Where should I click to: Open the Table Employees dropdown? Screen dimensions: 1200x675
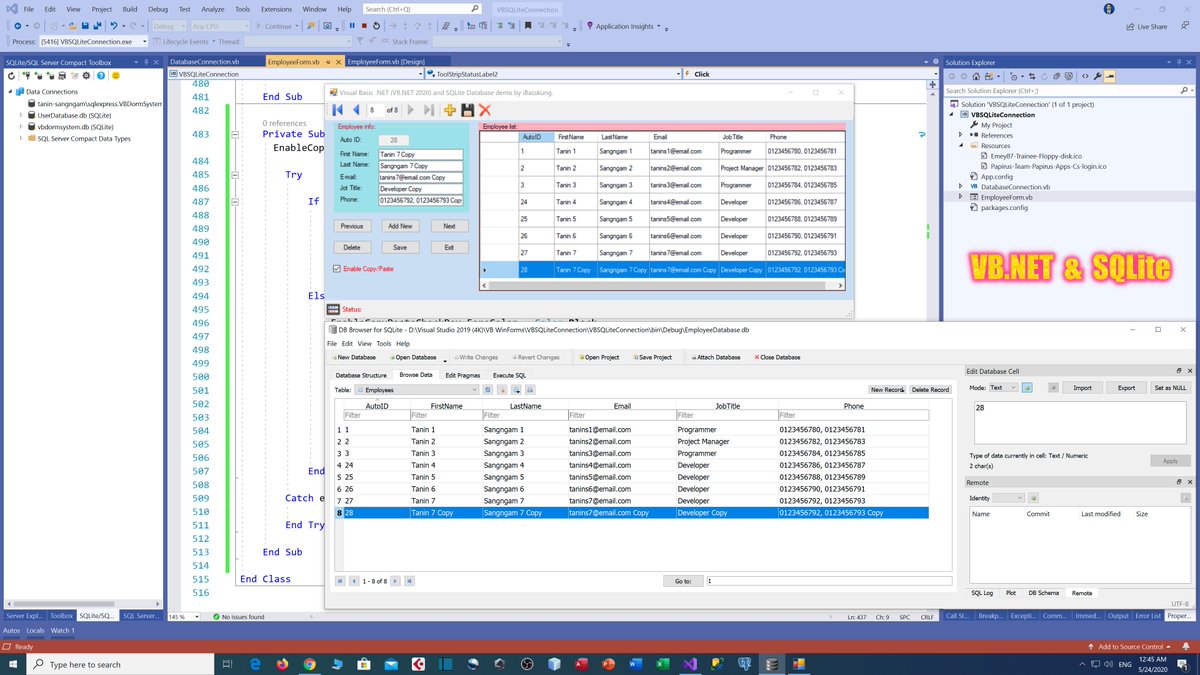416,389
